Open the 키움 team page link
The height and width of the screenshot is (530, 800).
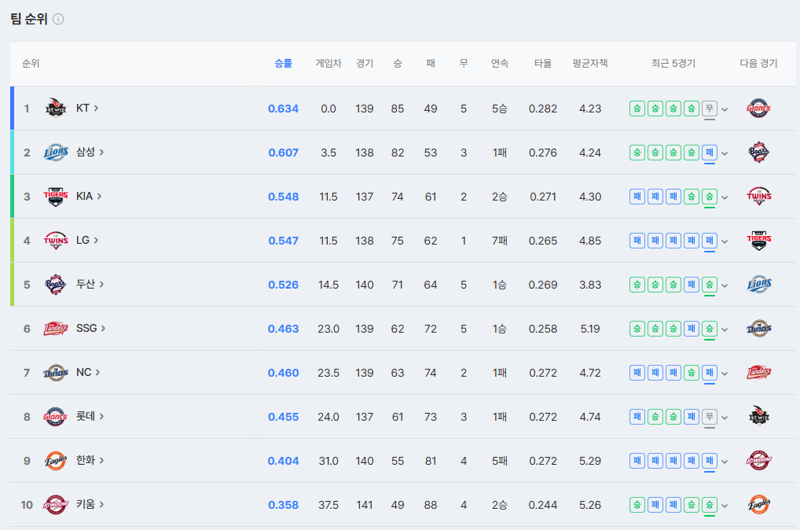pyautogui.click(x=90, y=504)
